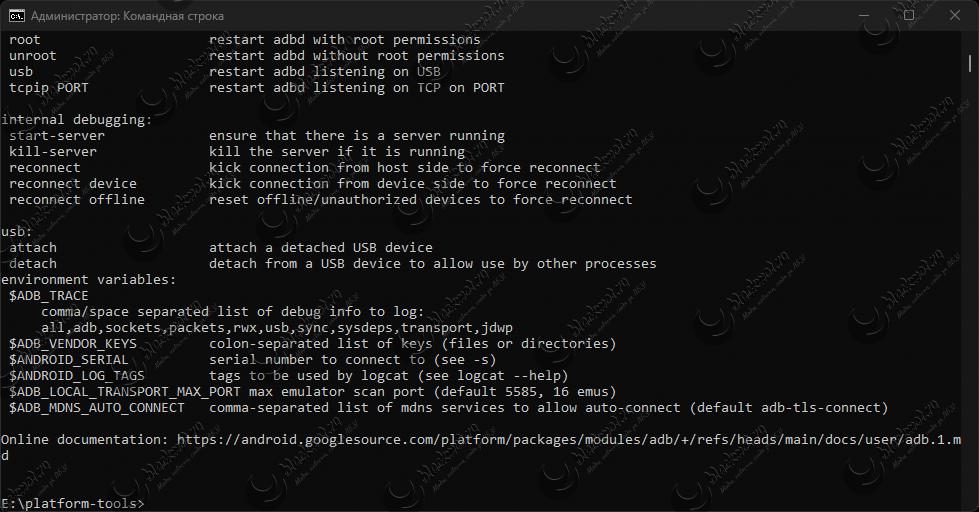Click the online documentation googlesource URL

pyautogui.click(x=569, y=440)
